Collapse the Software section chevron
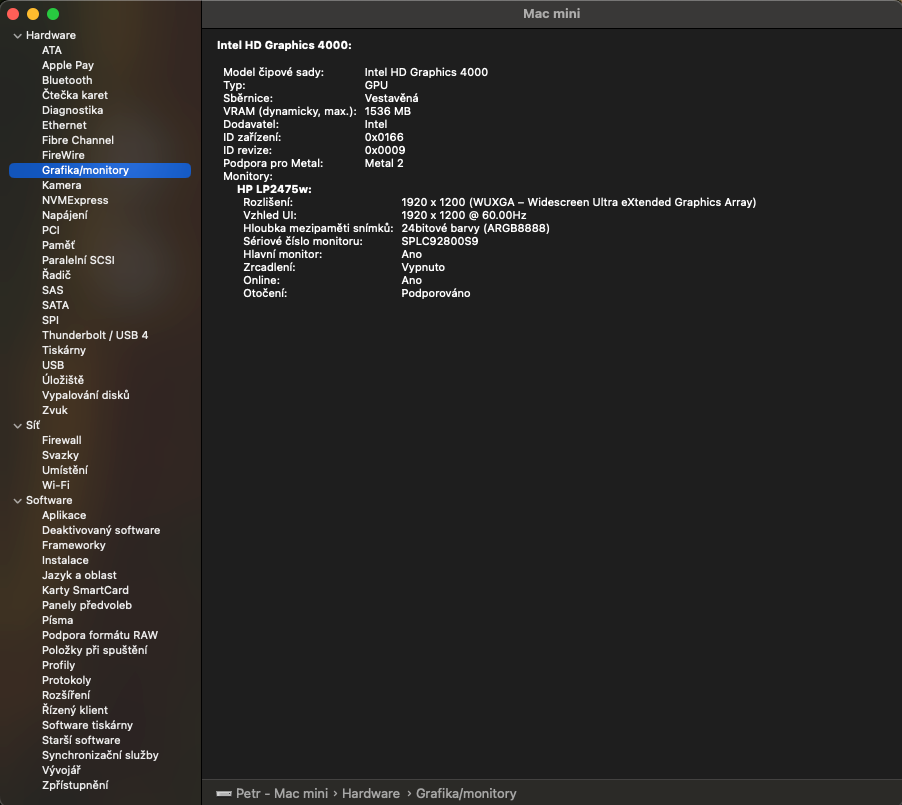902x805 pixels. click(17, 501)
